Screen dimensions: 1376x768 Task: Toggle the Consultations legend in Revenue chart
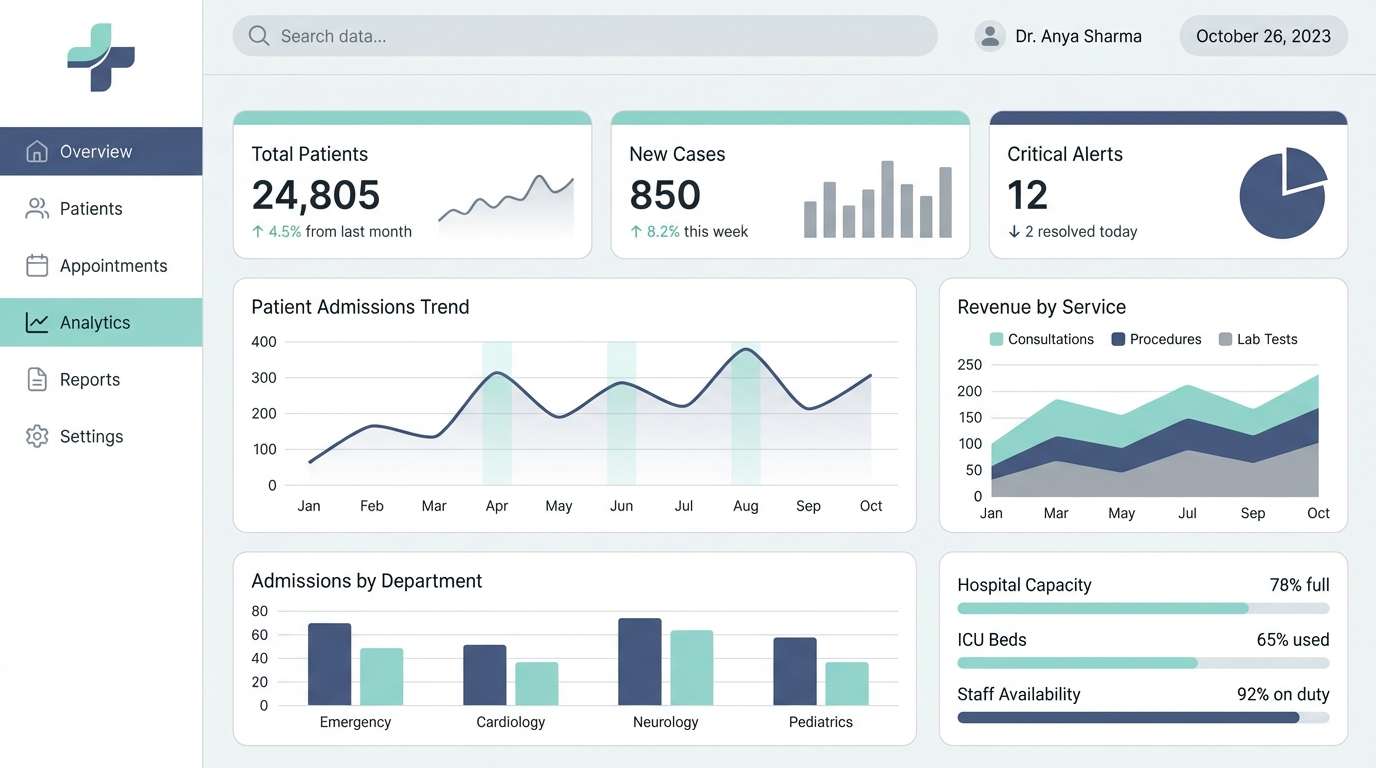click(x=1041, y=339)
